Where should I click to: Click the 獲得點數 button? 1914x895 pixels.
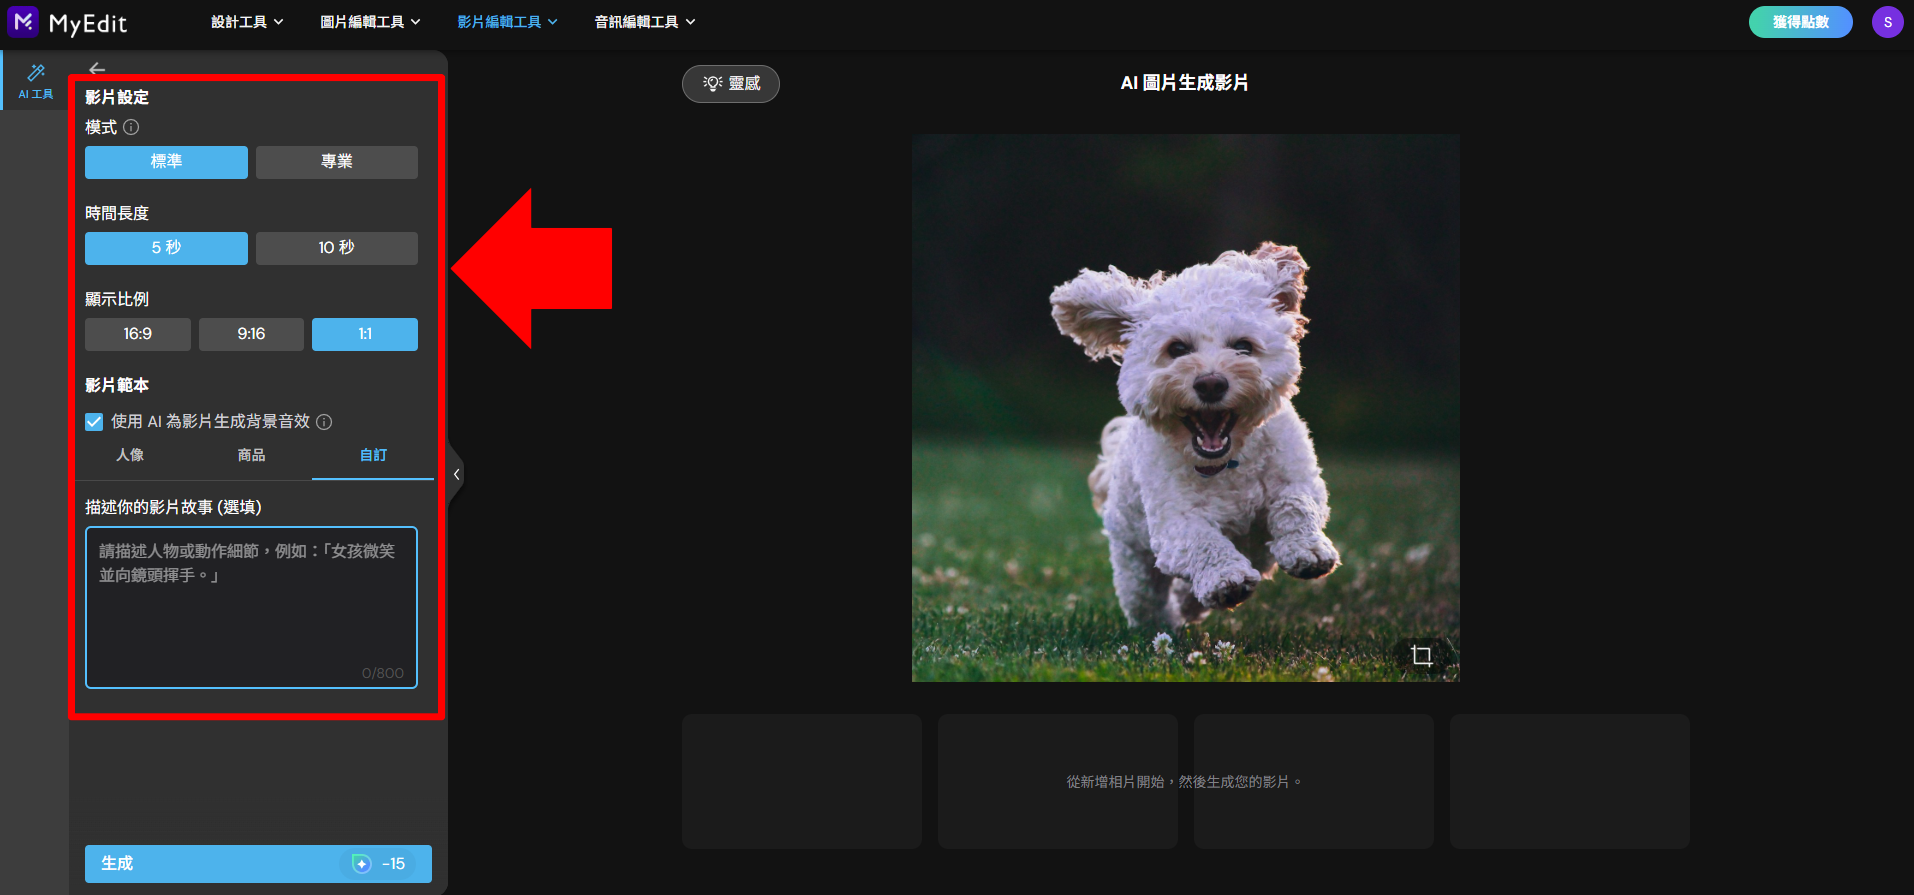tap(1800, 22)
